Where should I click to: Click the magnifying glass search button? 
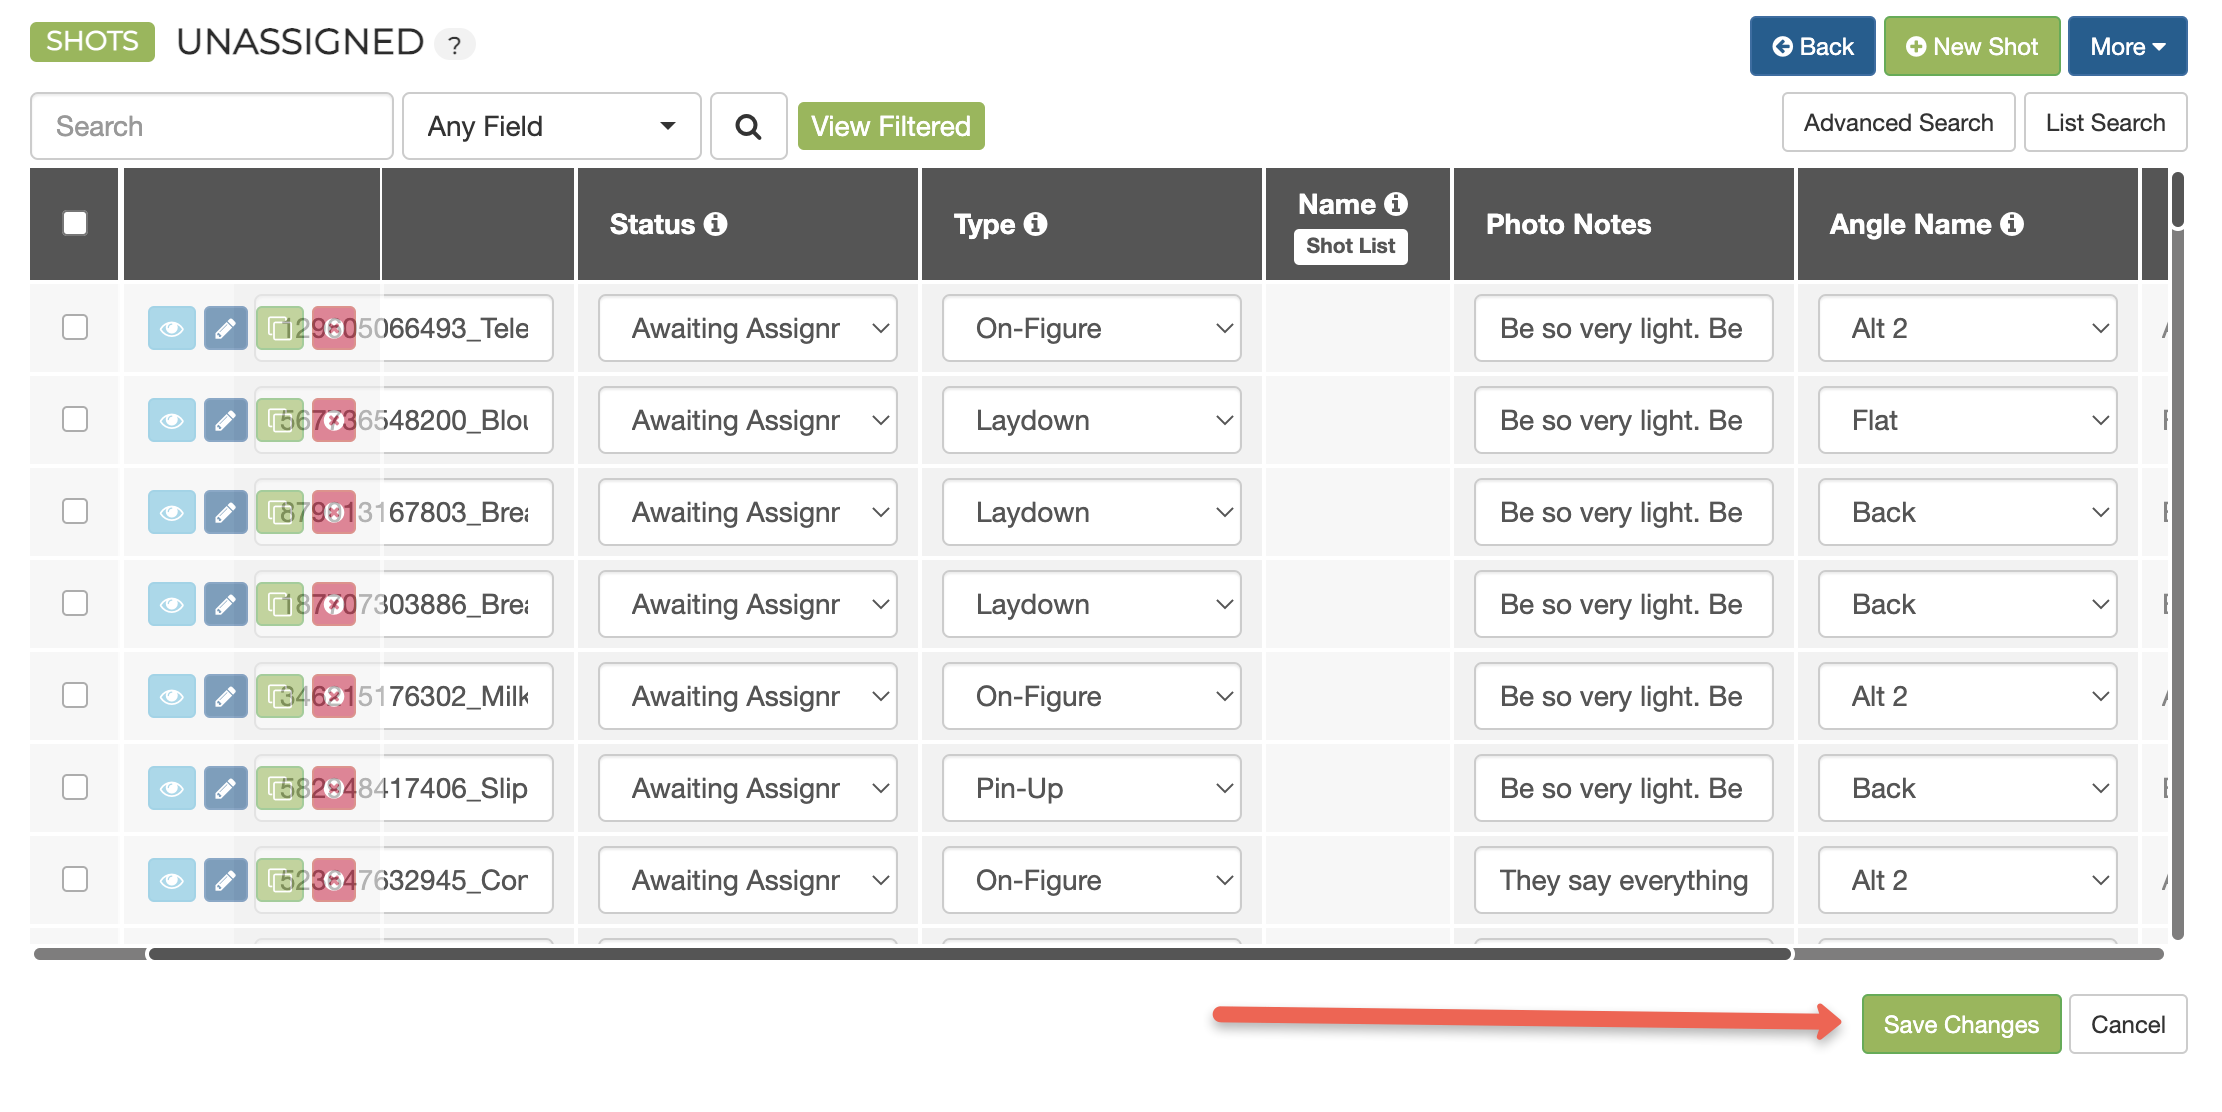point(748,127)
